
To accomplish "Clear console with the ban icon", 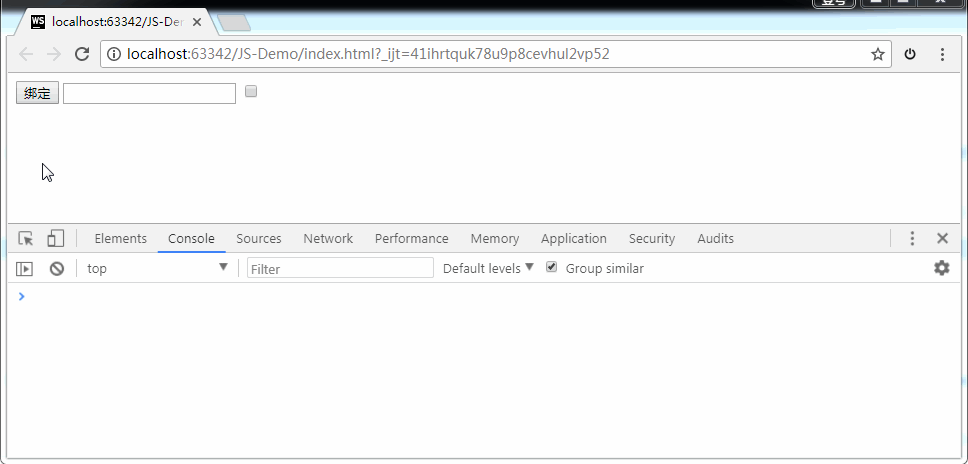I will [57, 268].
